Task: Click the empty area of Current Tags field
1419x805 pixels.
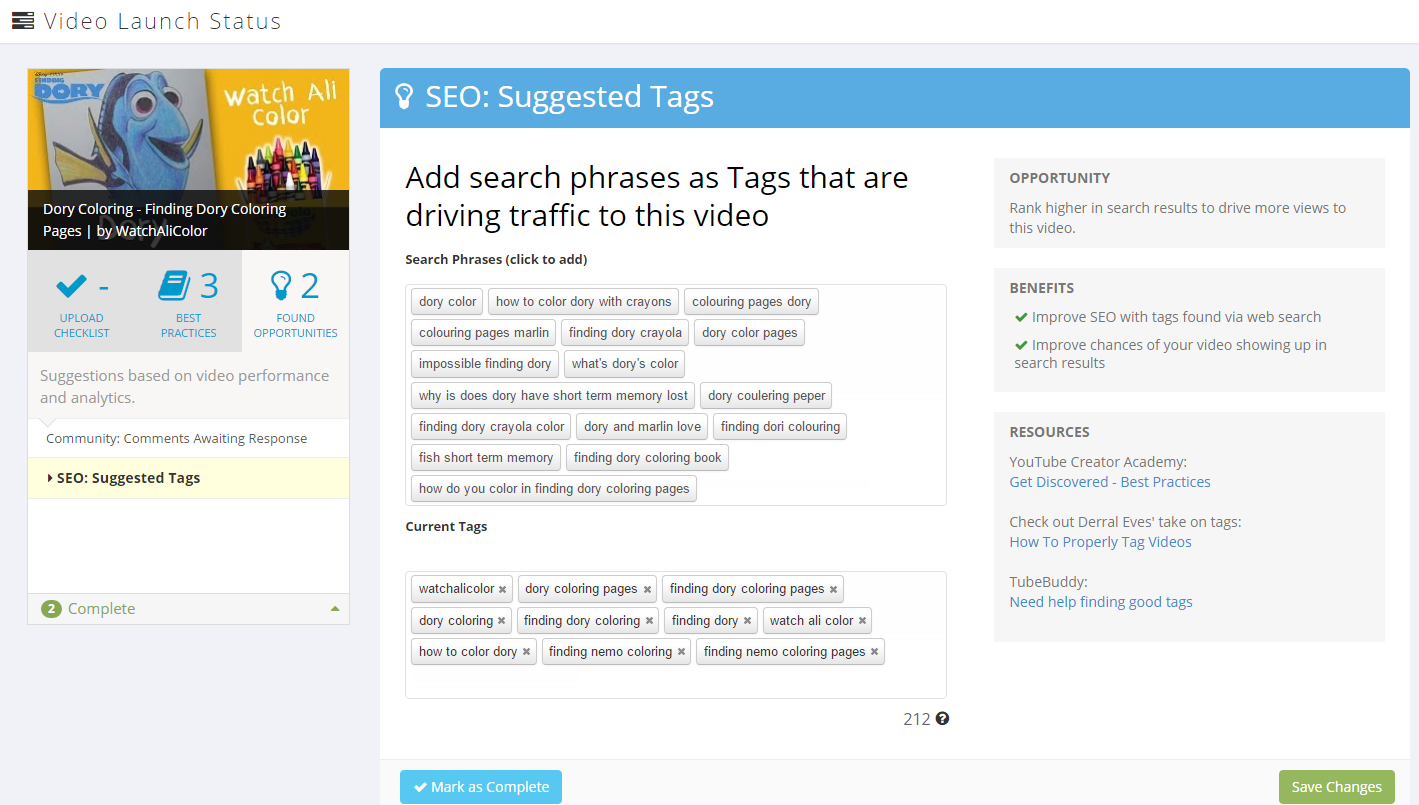Action: [675, 682]
